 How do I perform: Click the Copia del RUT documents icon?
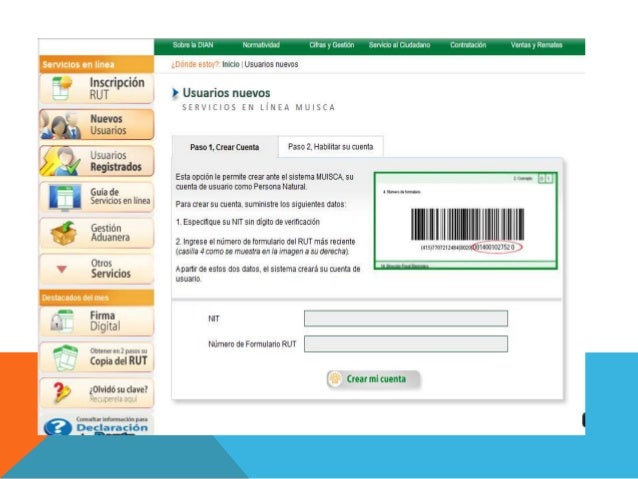click(66, 358)
